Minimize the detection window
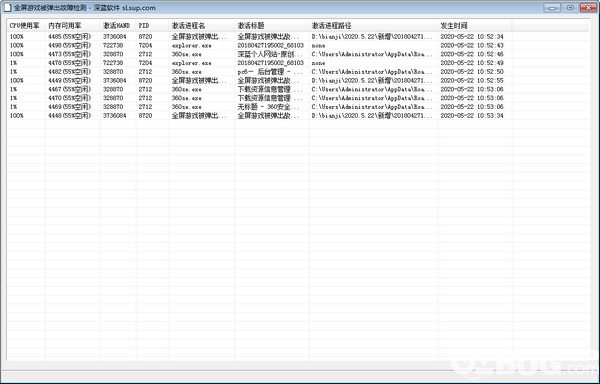The width and height of the screenshot is (600, 384). tap(552, 8)
